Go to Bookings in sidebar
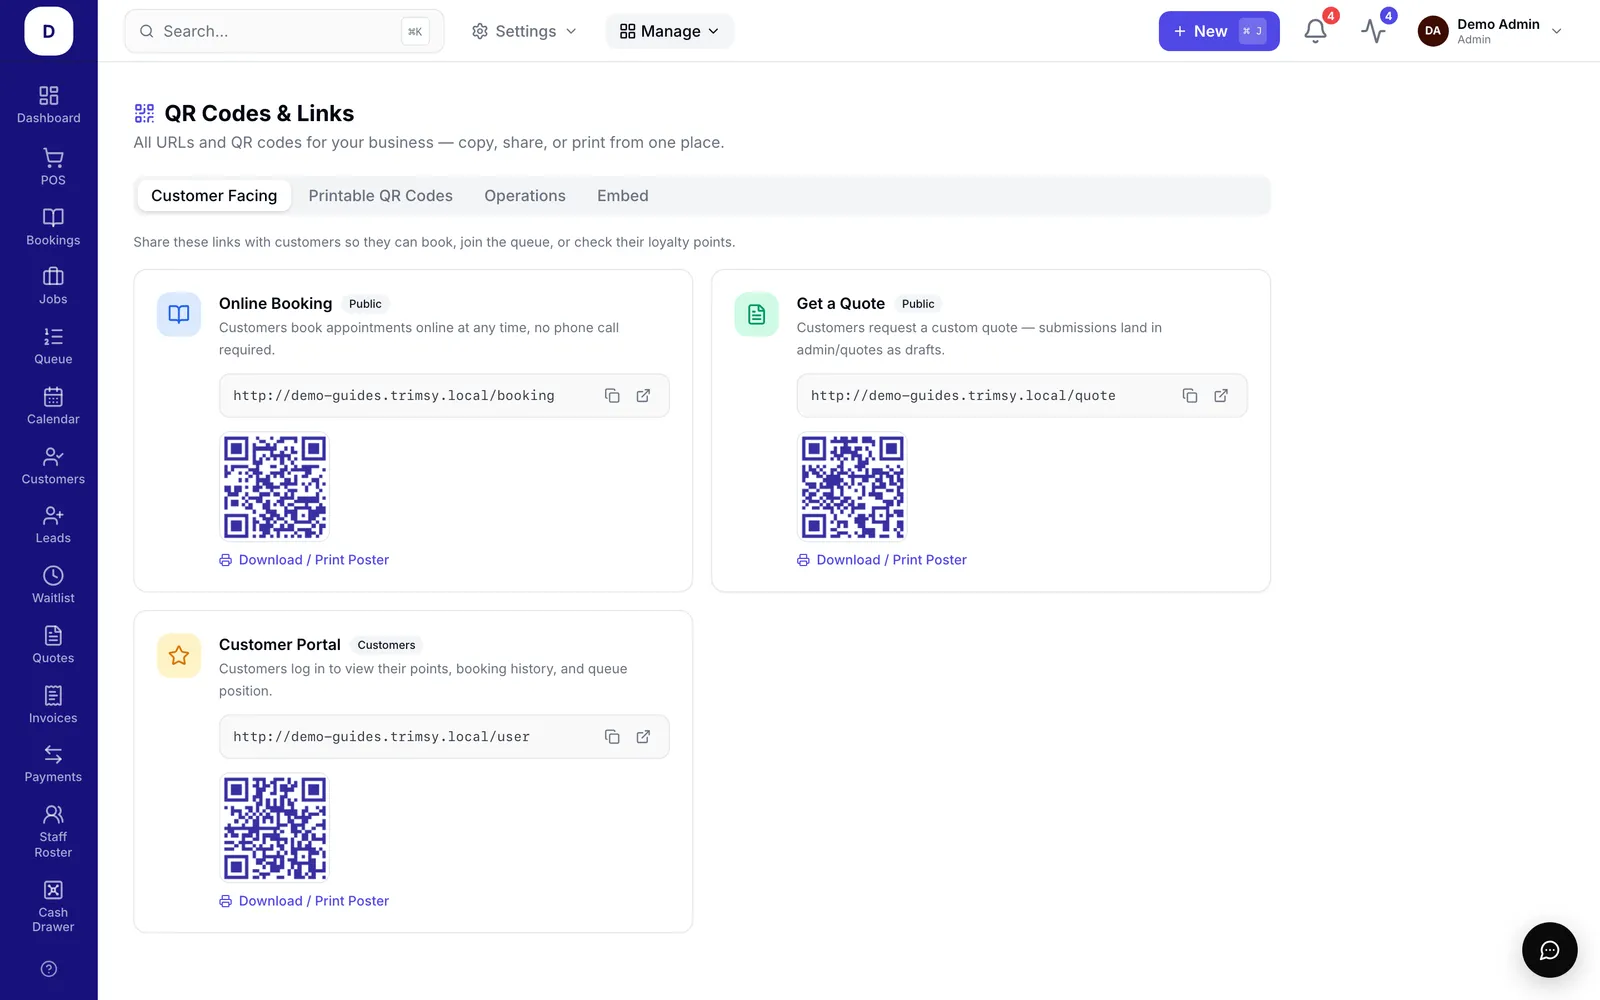 pos(53,227)
